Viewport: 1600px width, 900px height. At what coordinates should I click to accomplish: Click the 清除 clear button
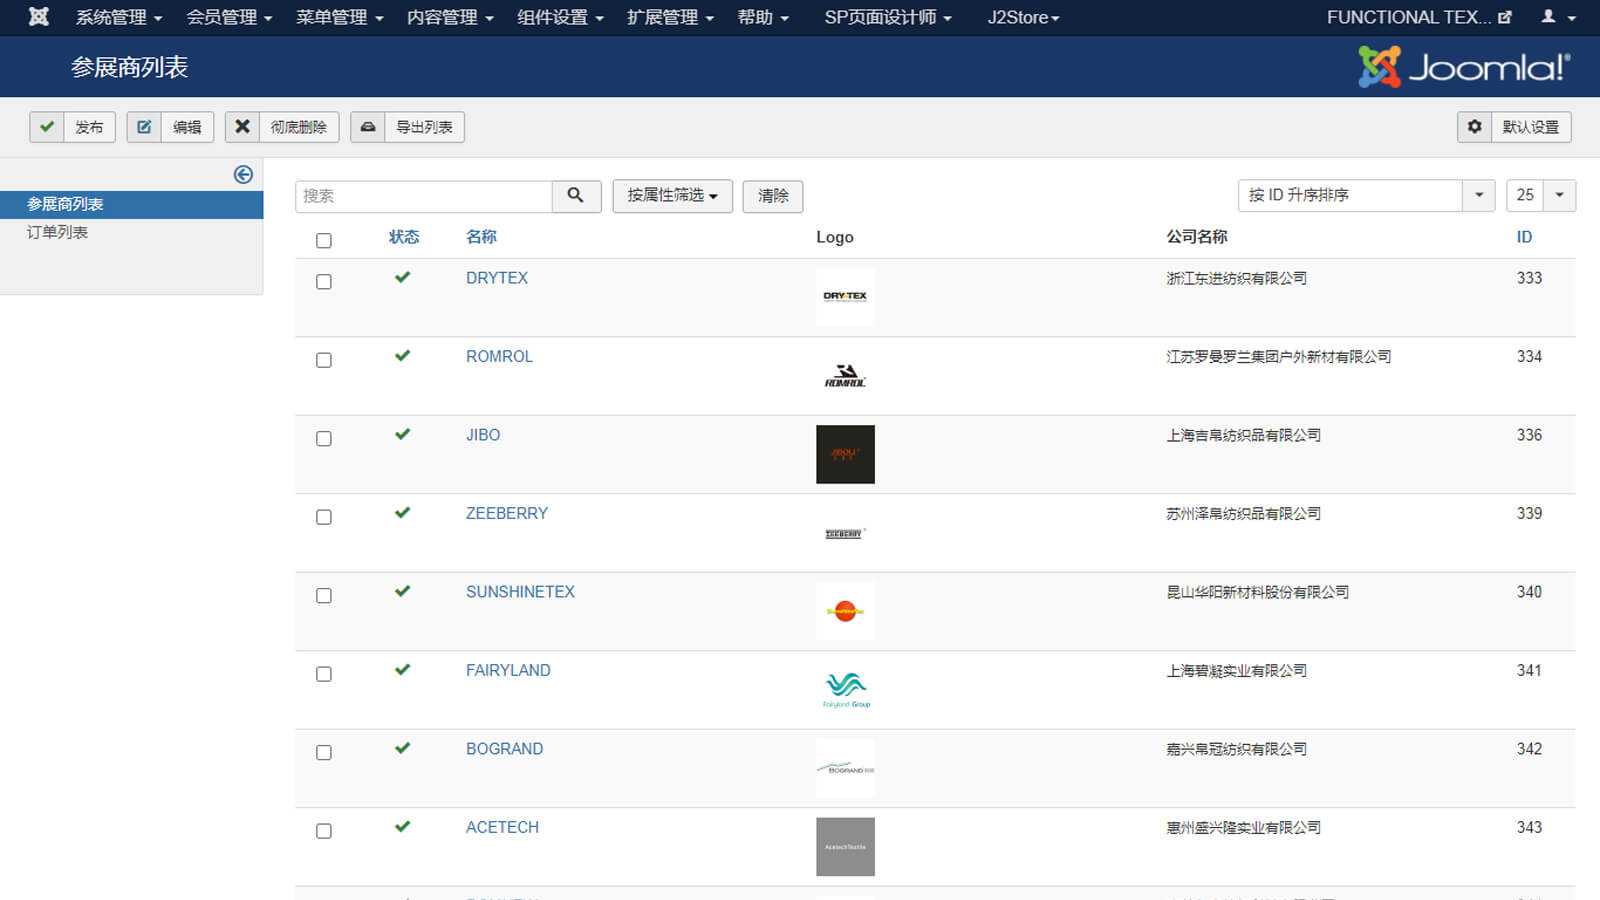tap(773, 196)
